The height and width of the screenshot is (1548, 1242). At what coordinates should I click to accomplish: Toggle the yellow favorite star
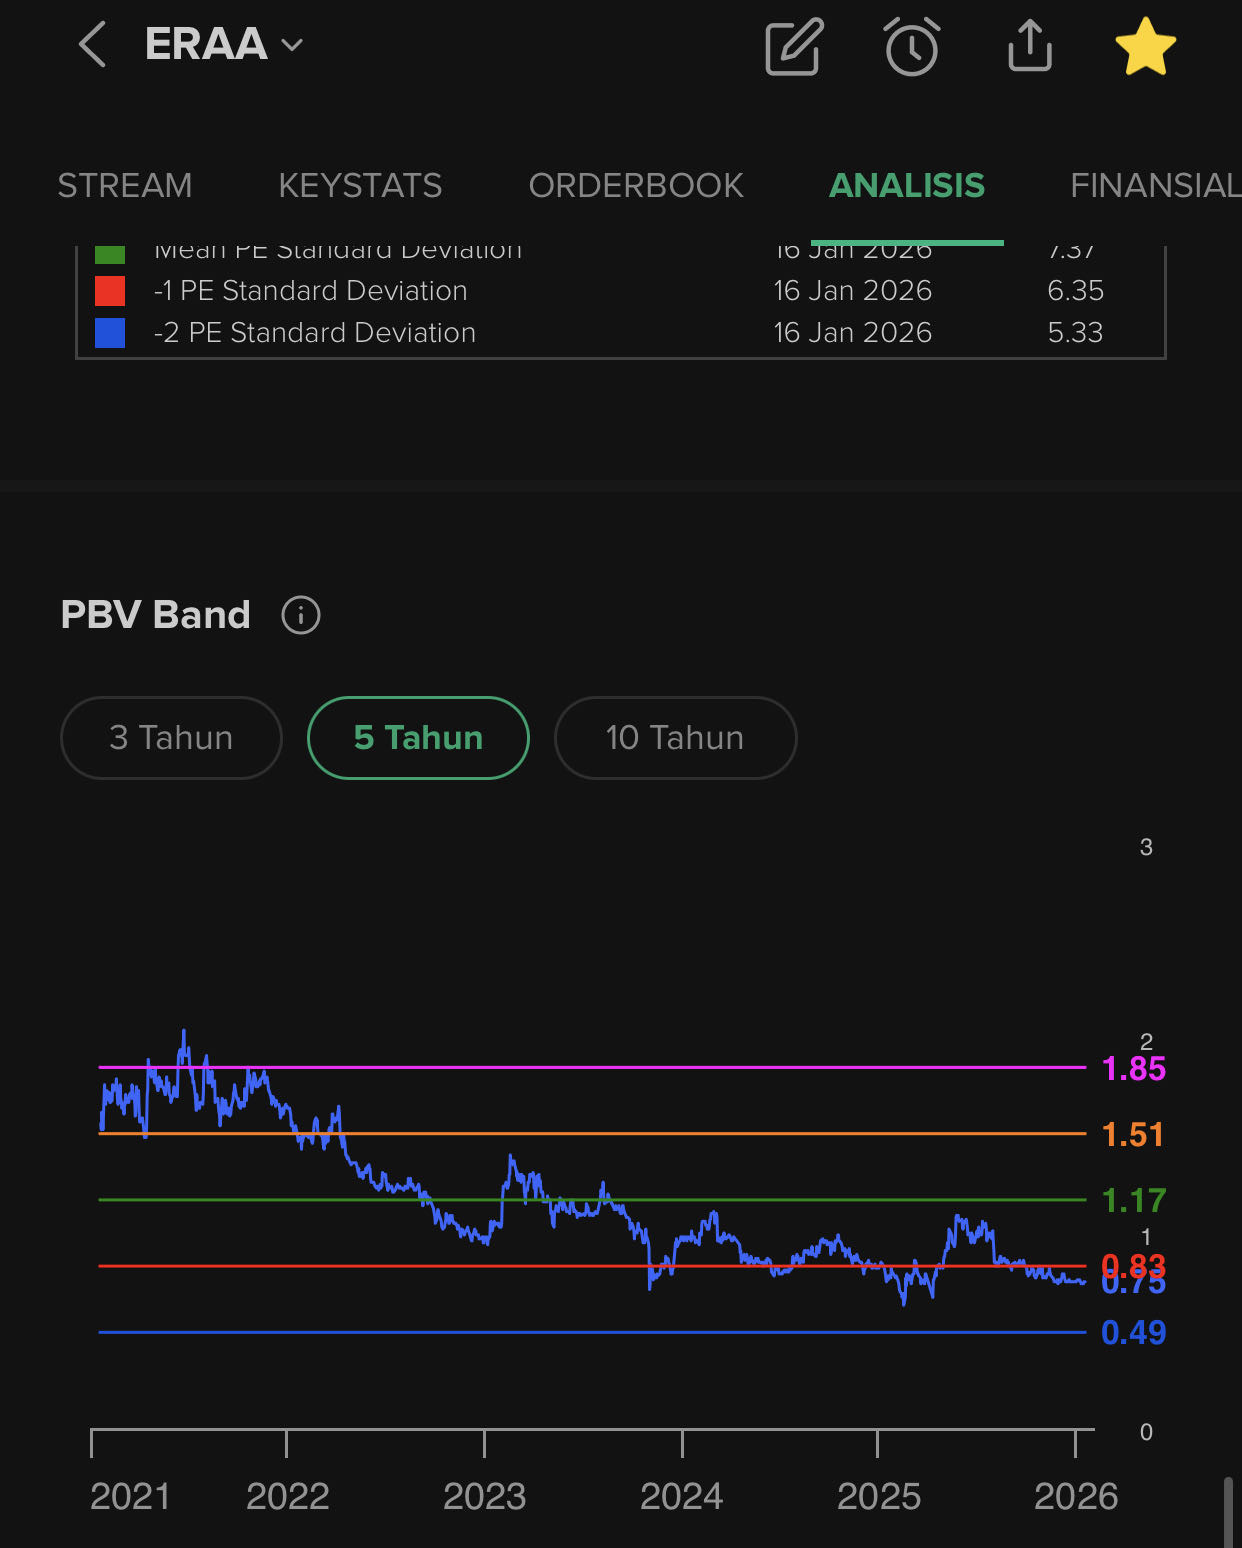click(1145, 46)
